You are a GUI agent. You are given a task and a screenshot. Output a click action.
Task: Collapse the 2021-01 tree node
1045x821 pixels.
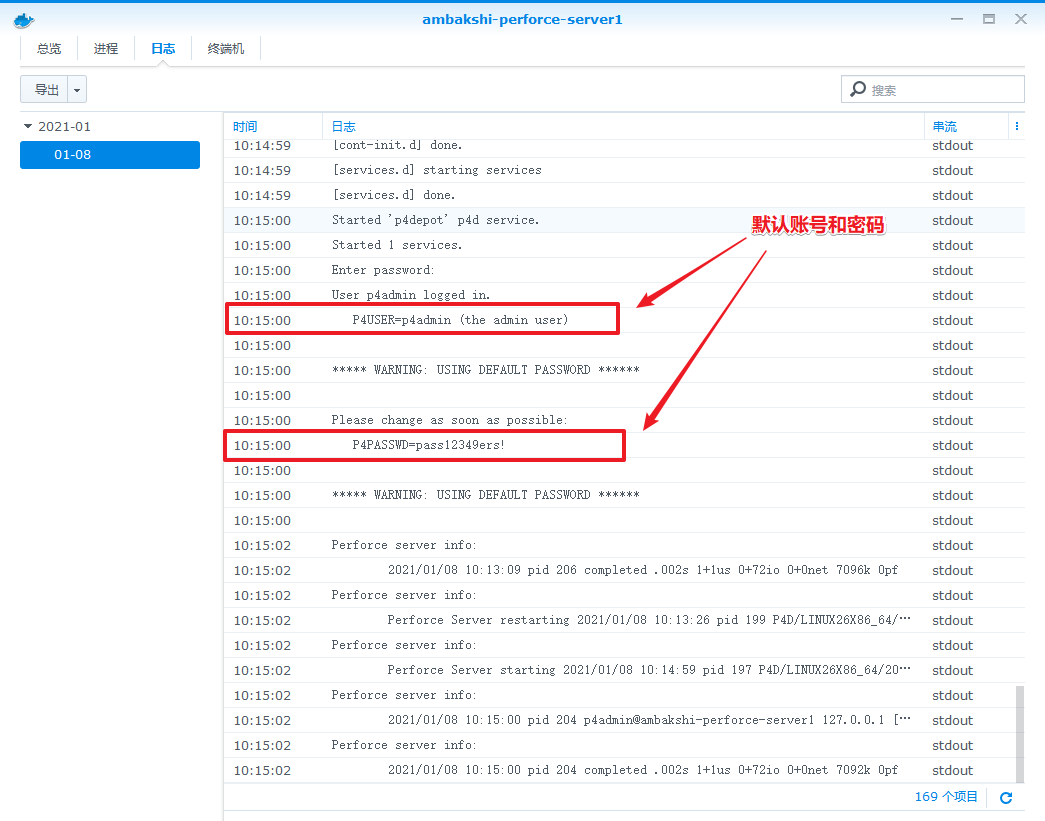(x=28, y=126)
